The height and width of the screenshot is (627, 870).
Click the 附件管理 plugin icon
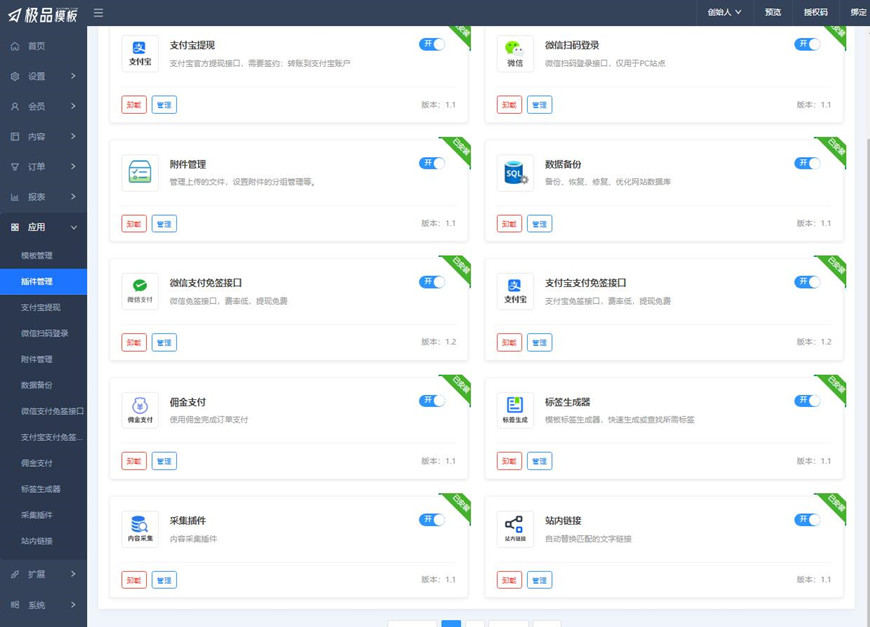pyautogui.click(x=140, y=173)
